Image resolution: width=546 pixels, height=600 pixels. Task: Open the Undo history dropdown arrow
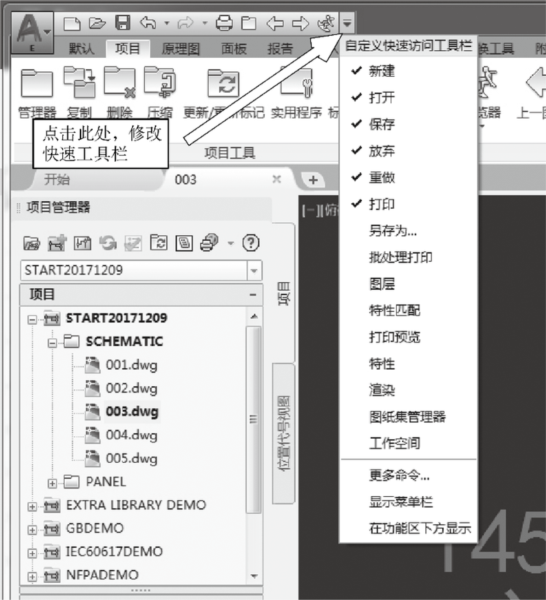[x=167, y=23]
